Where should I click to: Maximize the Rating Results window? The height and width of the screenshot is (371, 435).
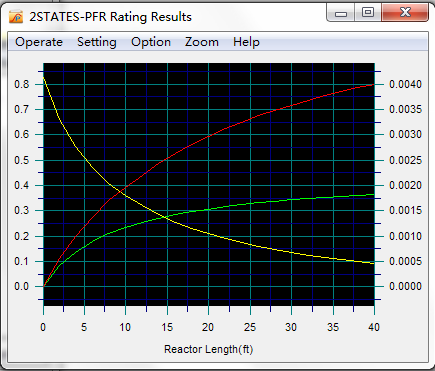point(368,13)
